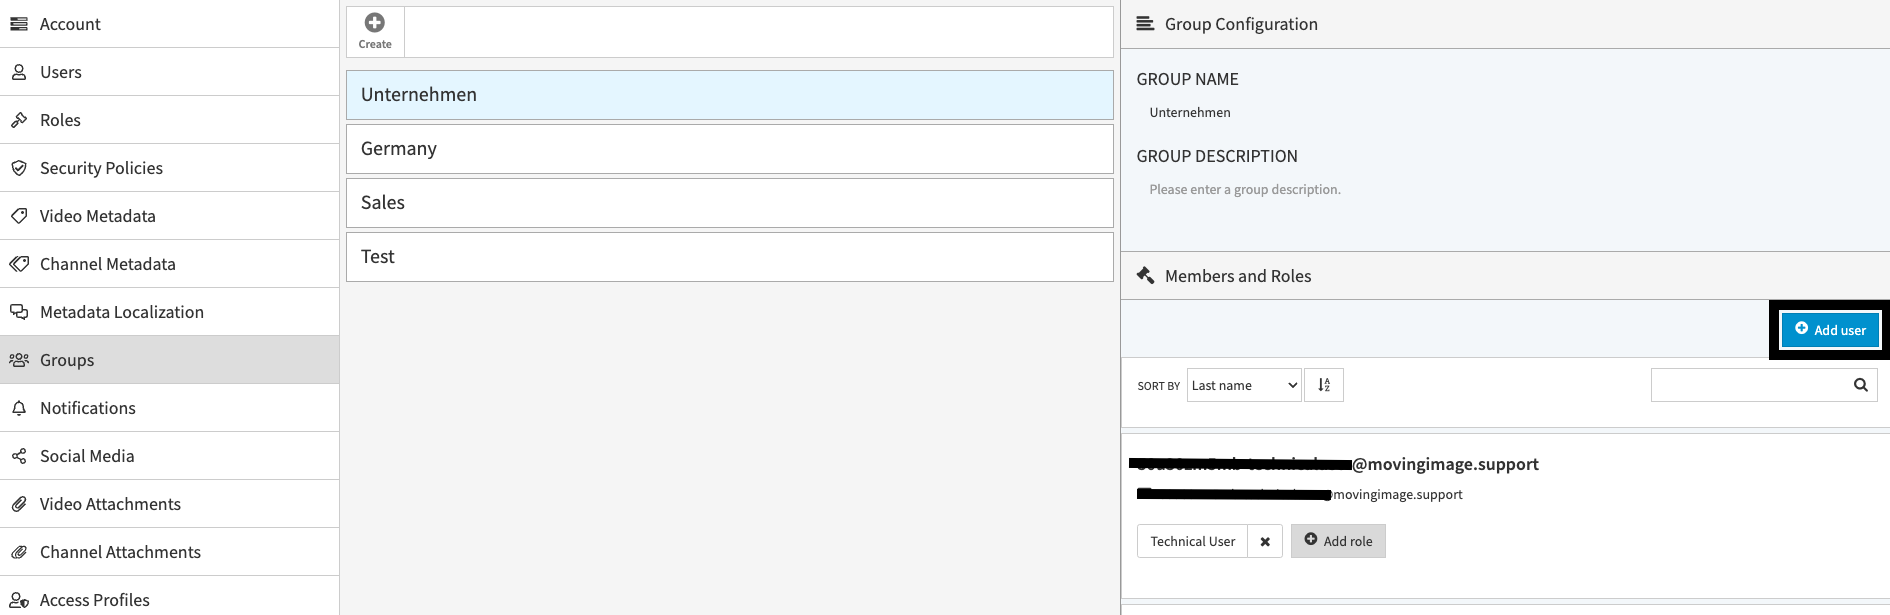This screenshot has height=615, width=1890.
Task: Click the group name field Unternehmen
Action: [x=1190, y=112]
